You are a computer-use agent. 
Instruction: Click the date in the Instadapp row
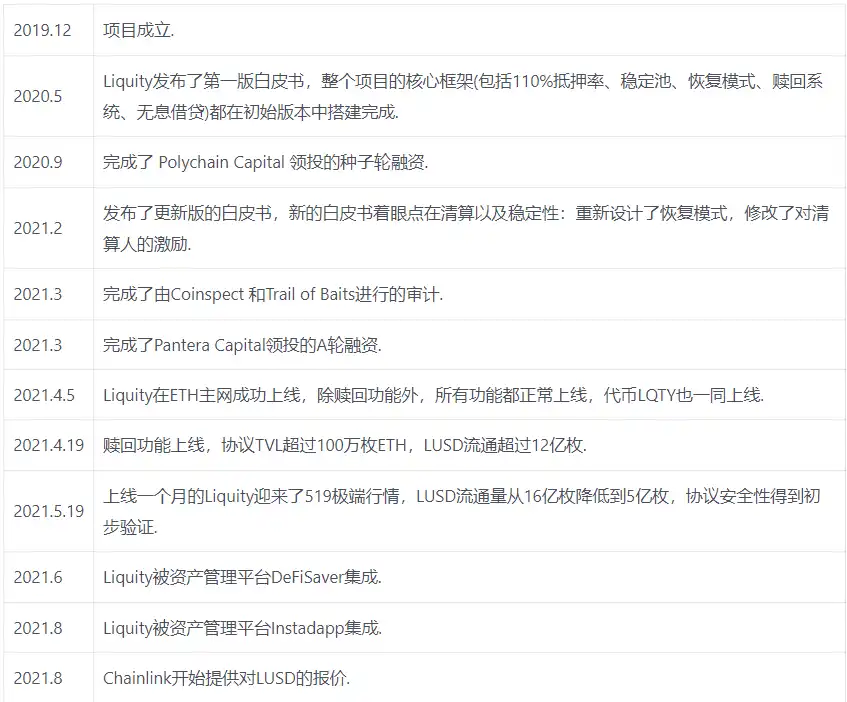[38, 628]
